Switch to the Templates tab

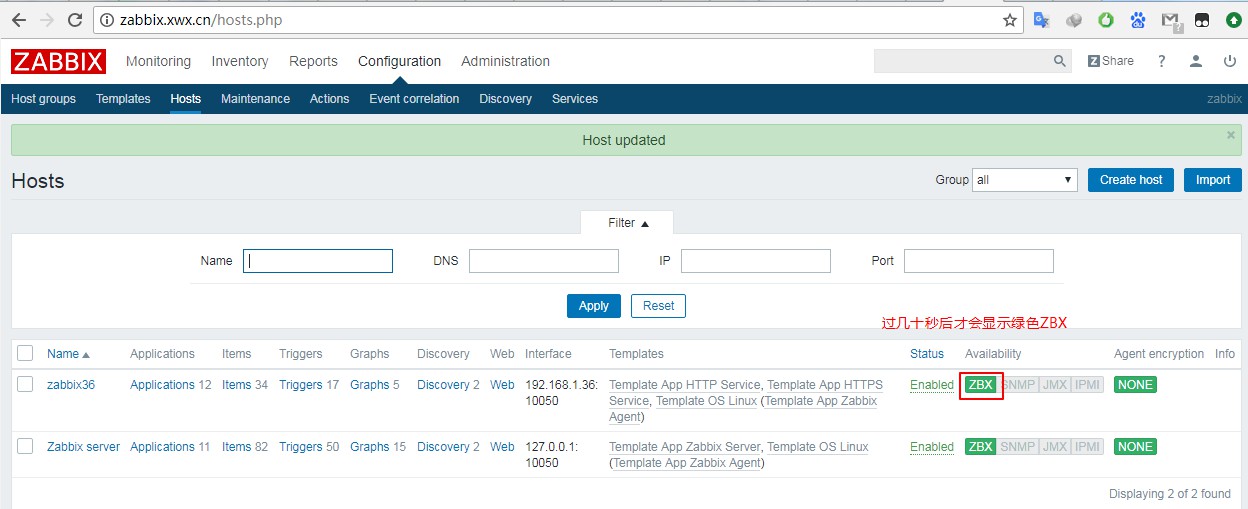point(123,99)
